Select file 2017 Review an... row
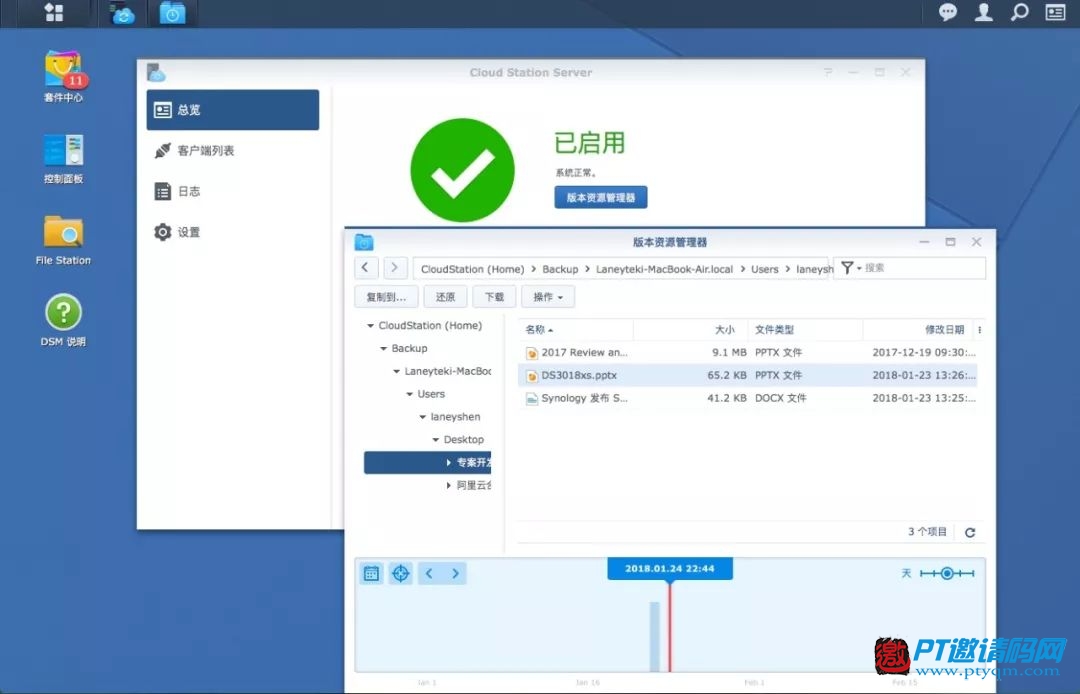The width and height of the screenshot is (1080, 694). click(x=747, y=353)
